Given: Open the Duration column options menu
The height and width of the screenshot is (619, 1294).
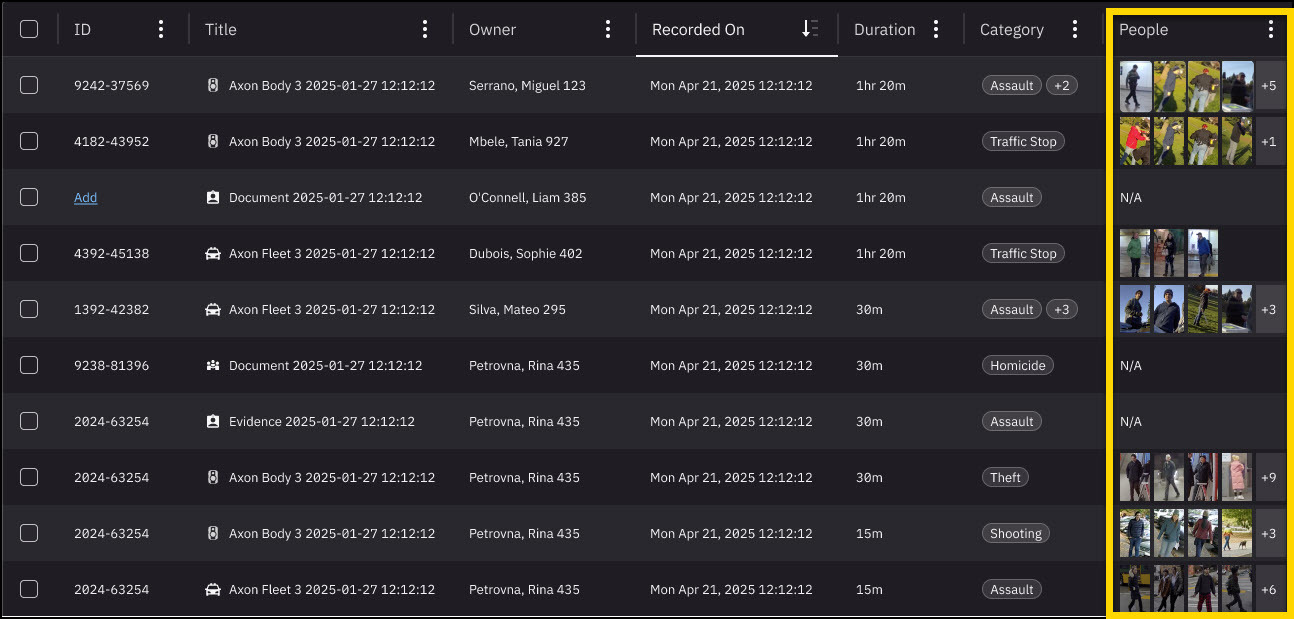Looking at the screenshot, I should (936, 29).
